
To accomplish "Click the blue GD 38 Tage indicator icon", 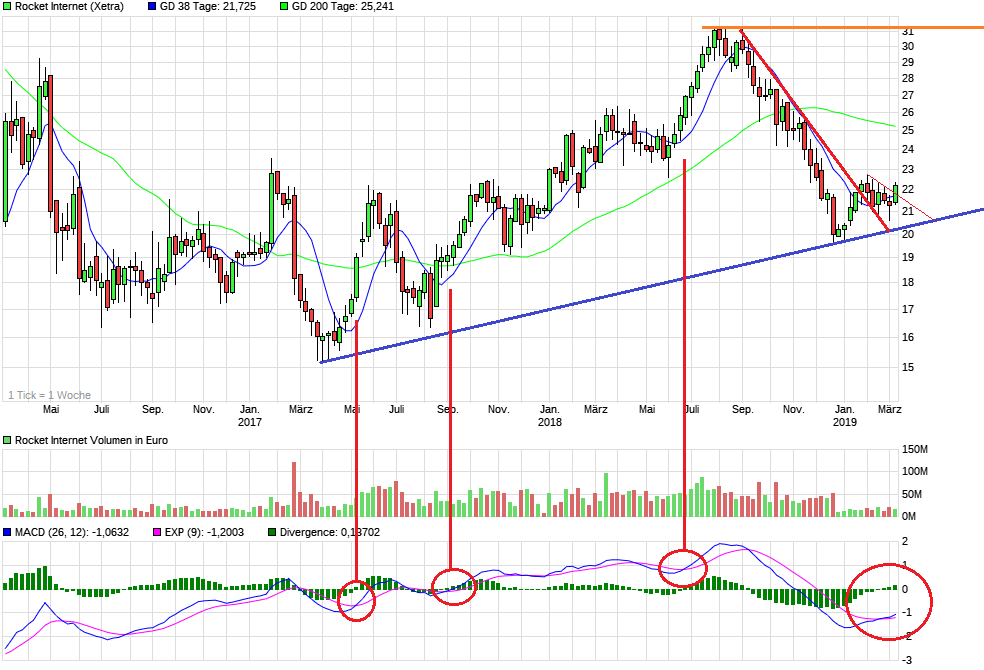I will coord(150,8).
